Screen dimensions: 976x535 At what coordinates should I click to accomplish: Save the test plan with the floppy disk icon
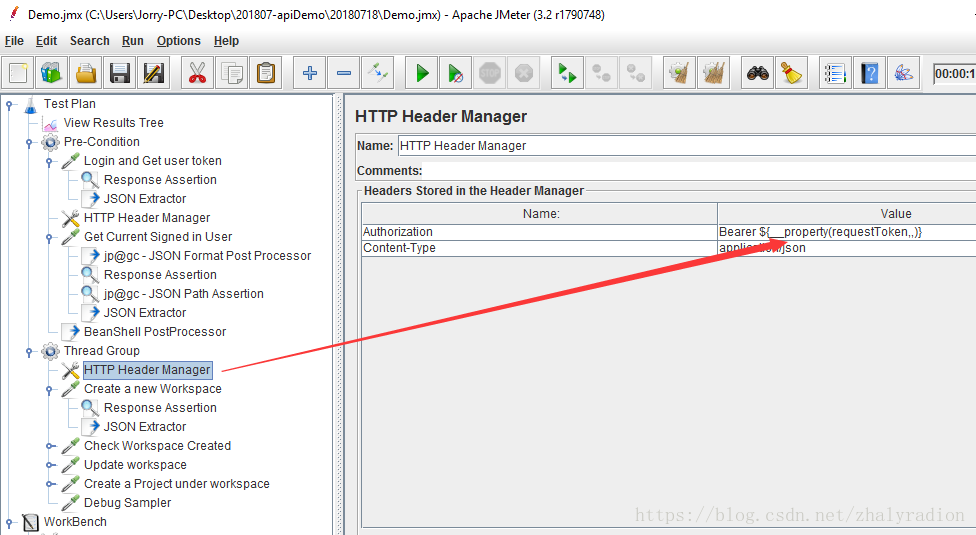click(x=120, y=73)
